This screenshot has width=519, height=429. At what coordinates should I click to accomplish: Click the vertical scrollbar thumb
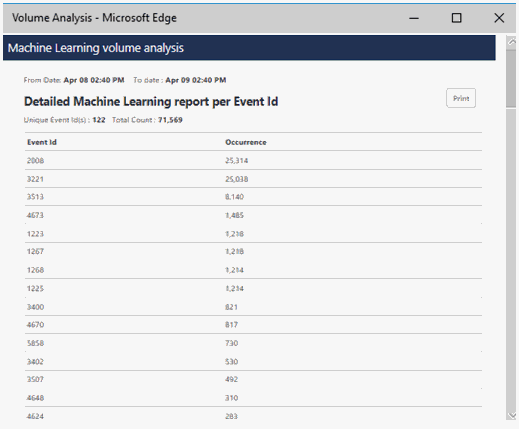(x=511, y=78)
